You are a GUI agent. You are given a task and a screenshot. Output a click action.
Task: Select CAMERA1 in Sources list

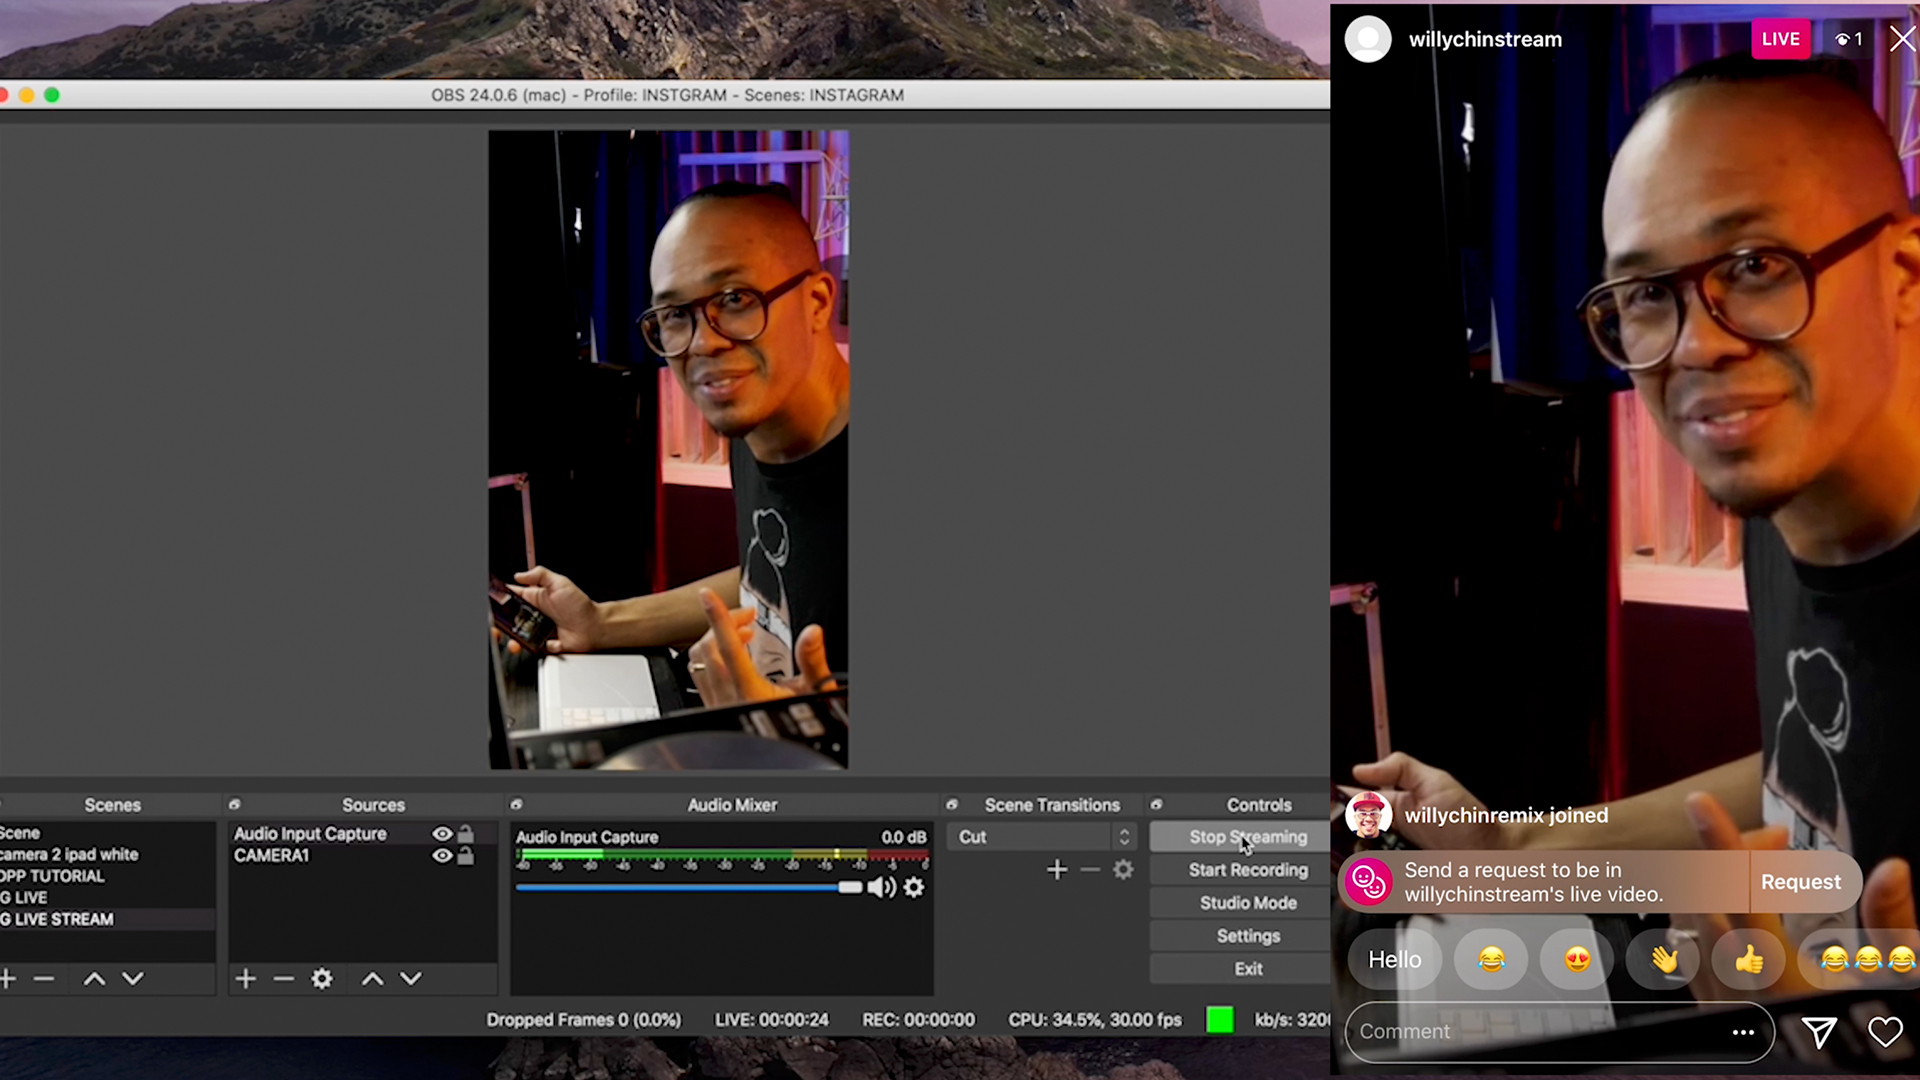tap(271, 855)
